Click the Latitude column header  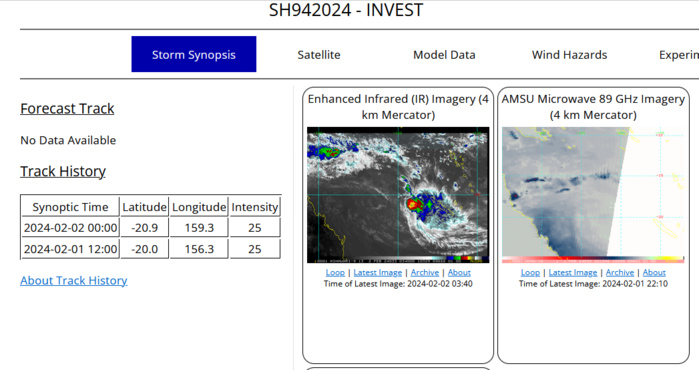click(144, 207)
